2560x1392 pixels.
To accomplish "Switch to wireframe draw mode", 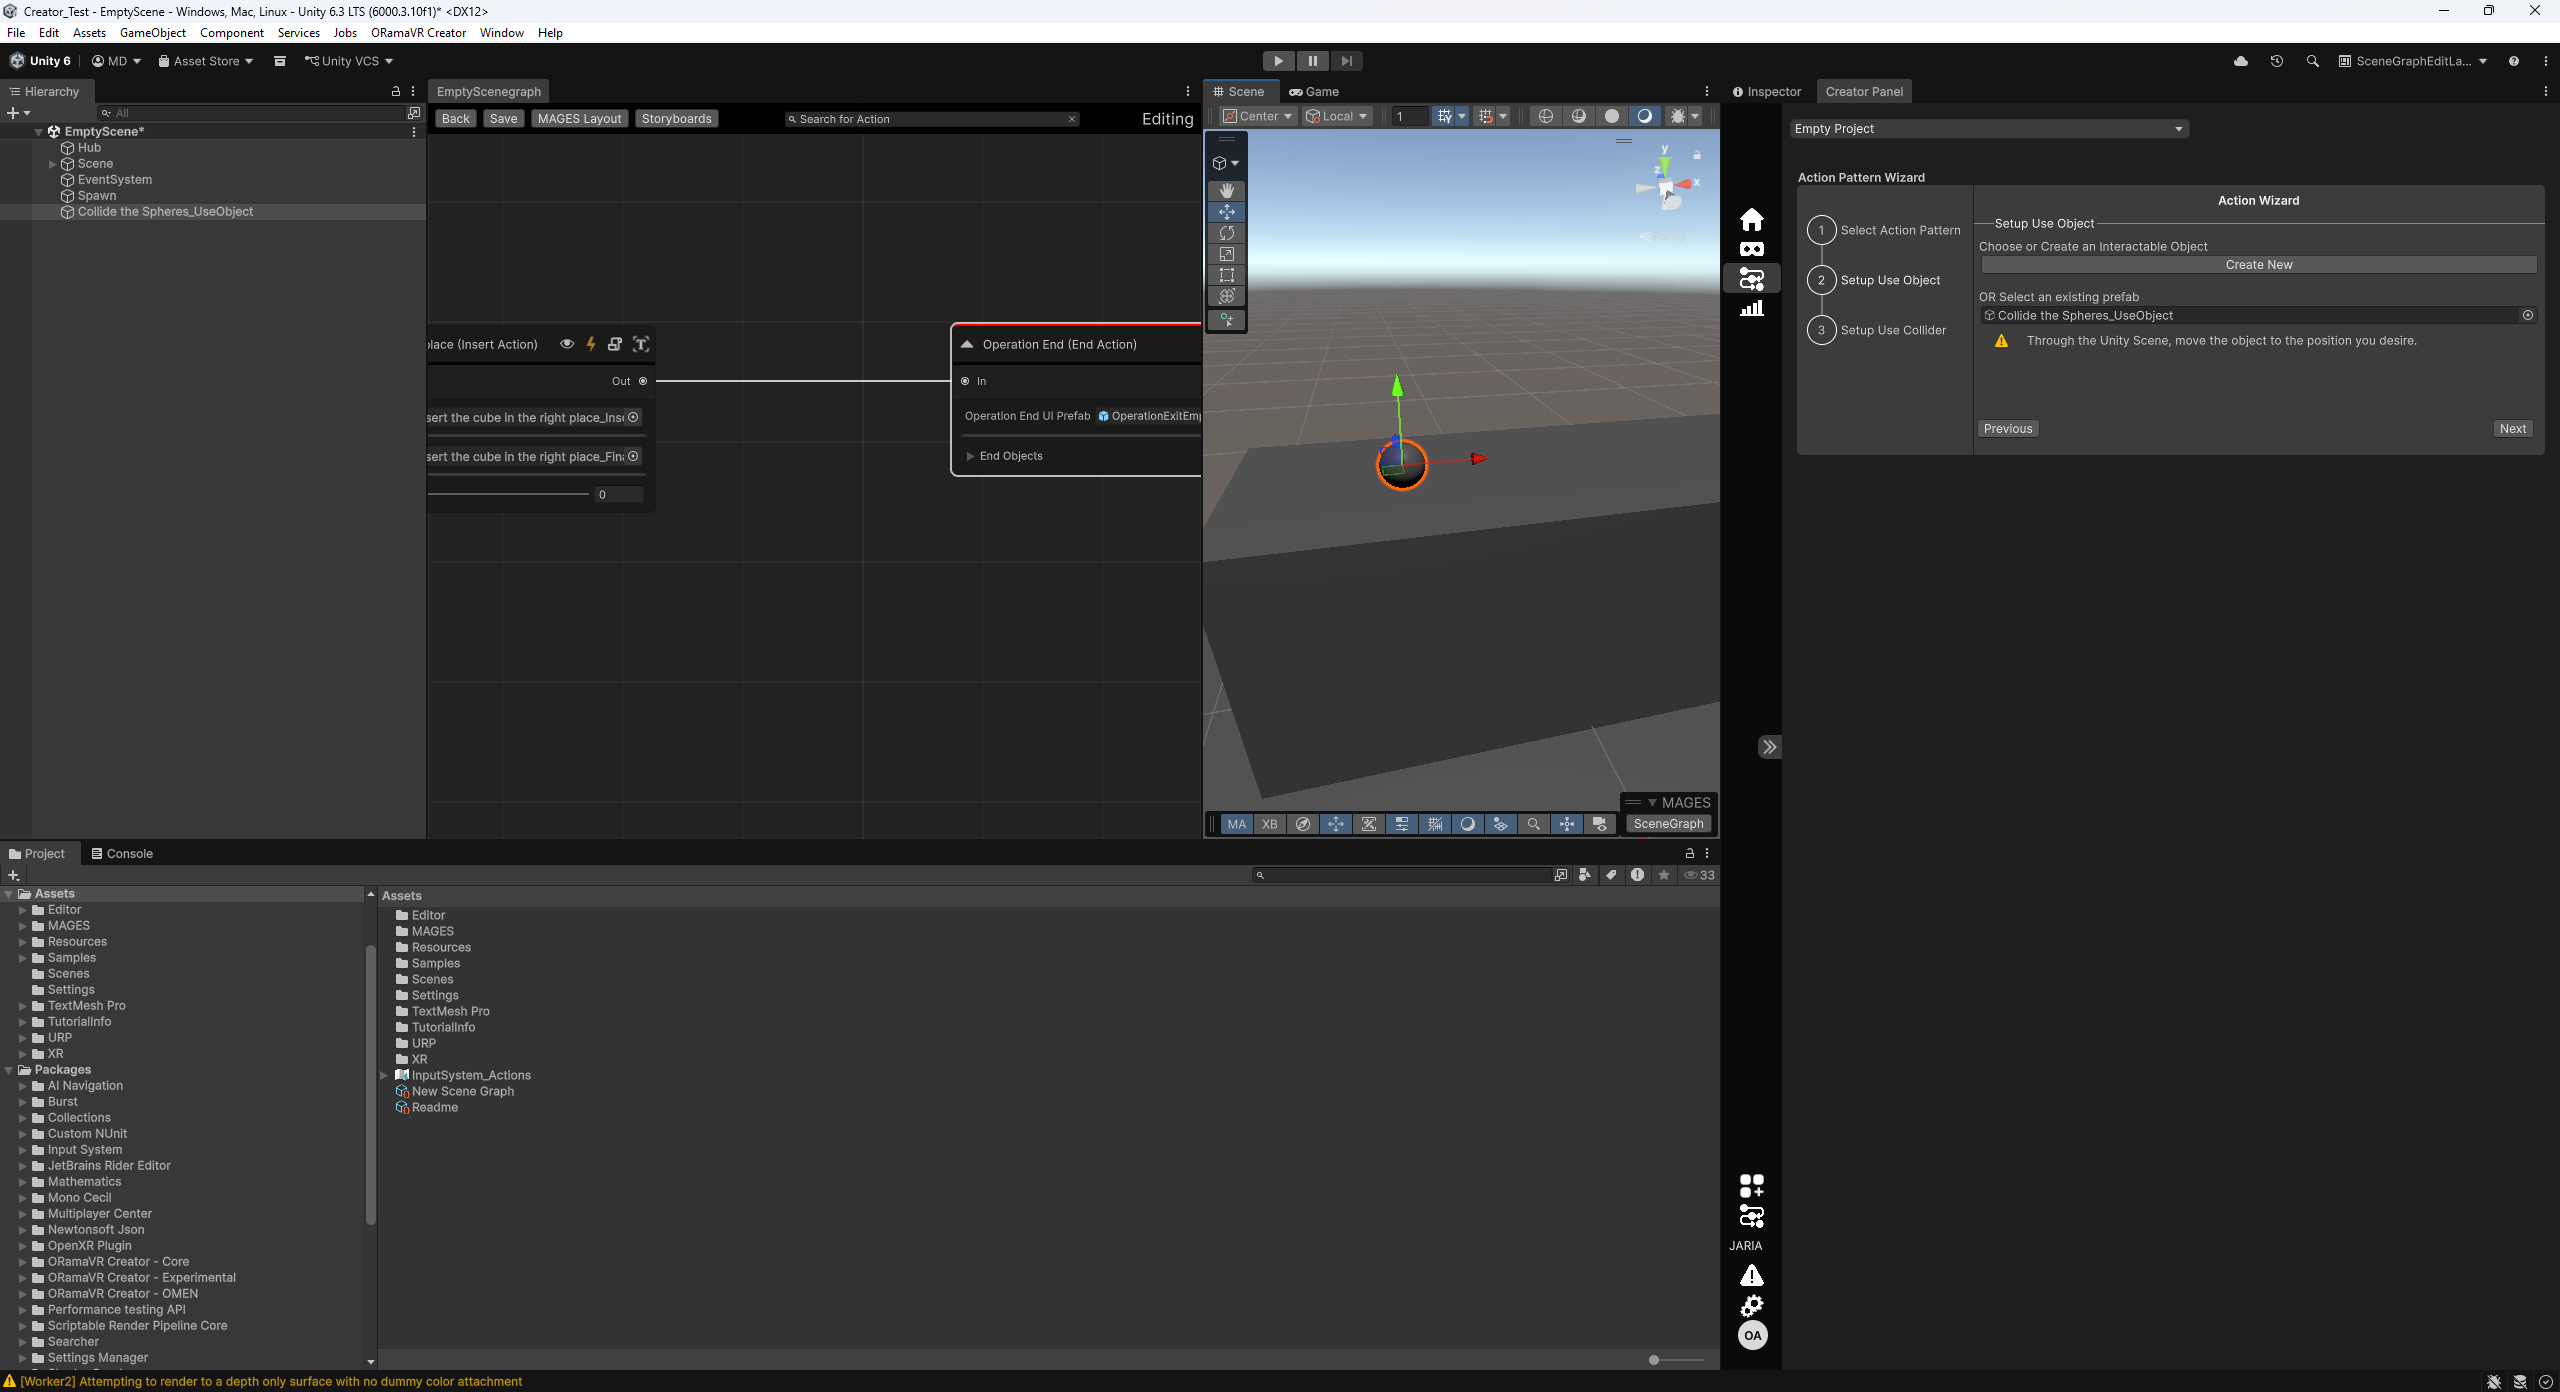I will coord(1546,116).
